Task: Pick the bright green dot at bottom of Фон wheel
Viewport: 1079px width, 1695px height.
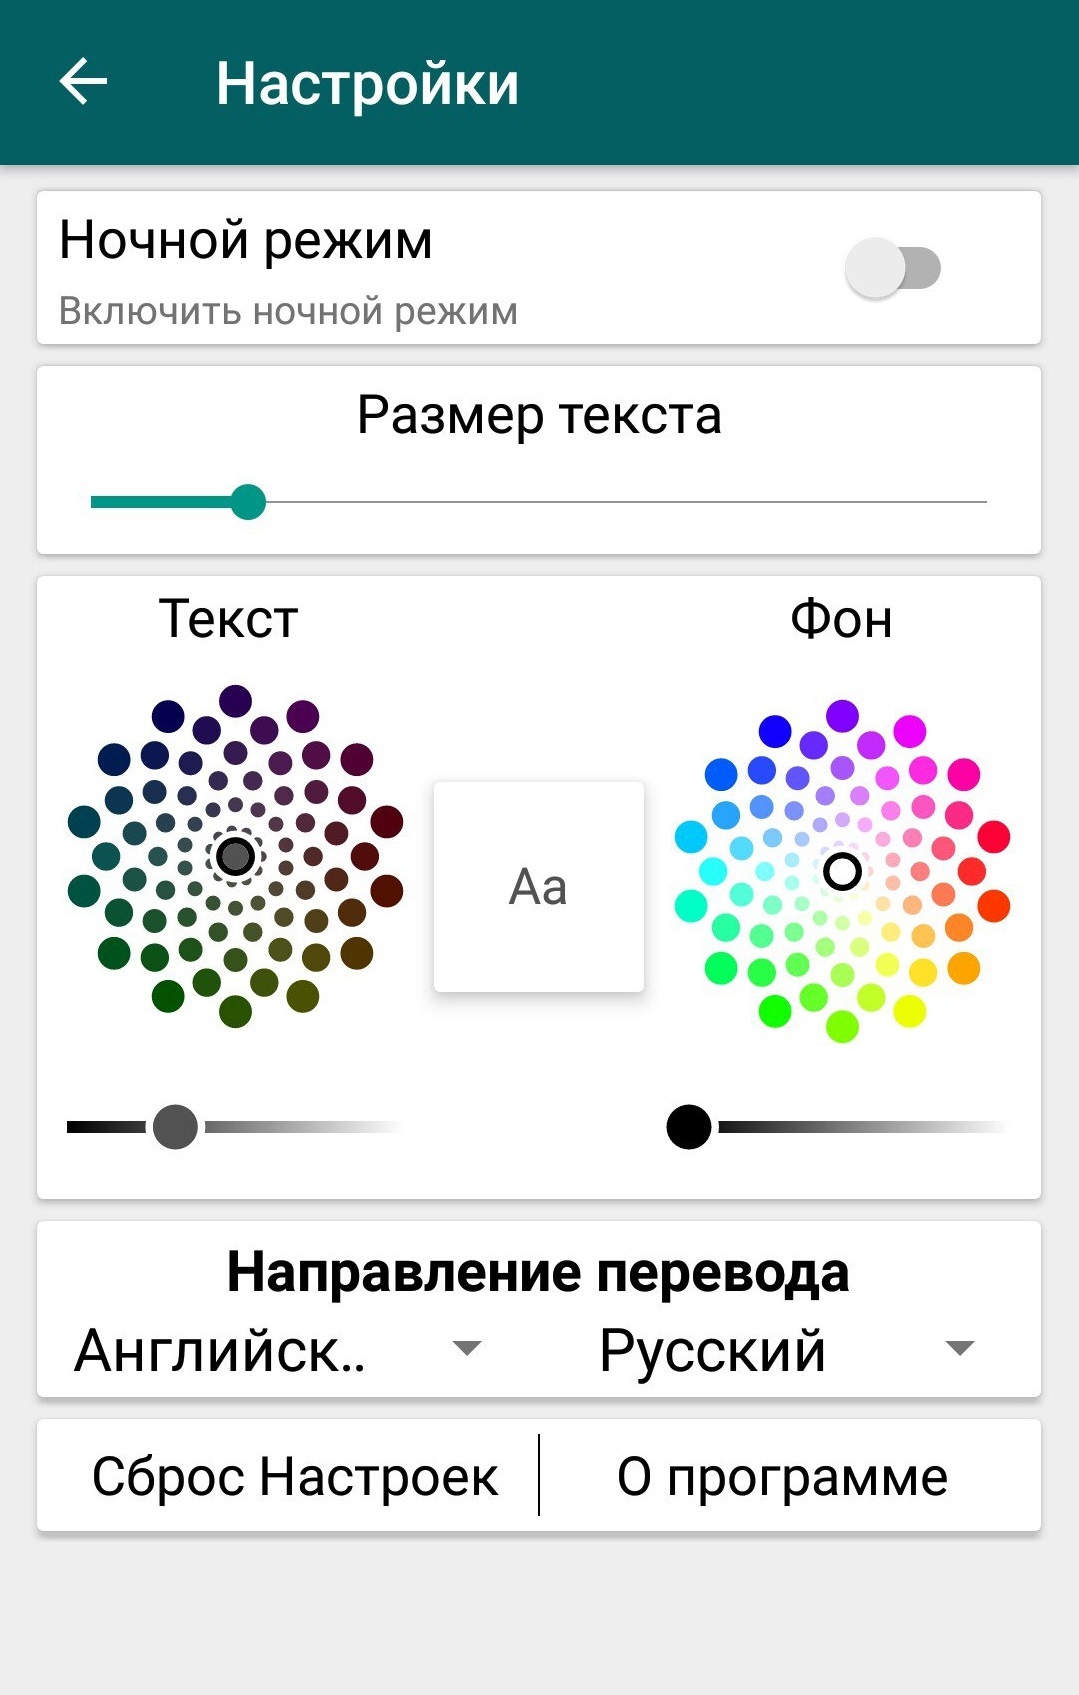Action: click(x=775, y=1011)
